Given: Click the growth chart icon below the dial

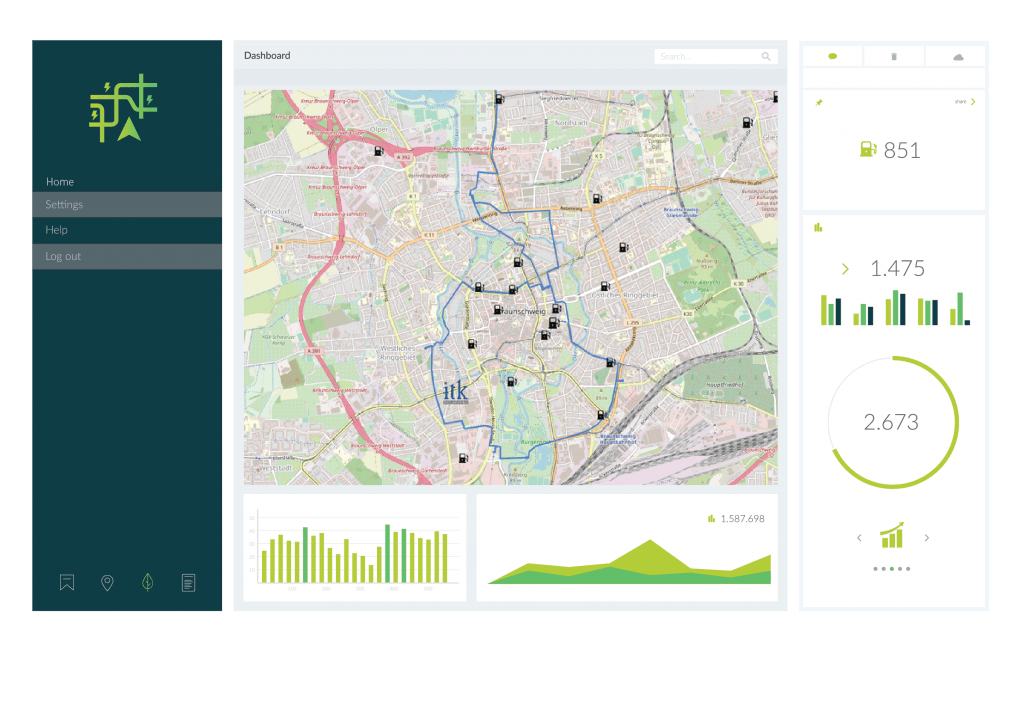Looking at the screenshot, I should click(892, 536).
